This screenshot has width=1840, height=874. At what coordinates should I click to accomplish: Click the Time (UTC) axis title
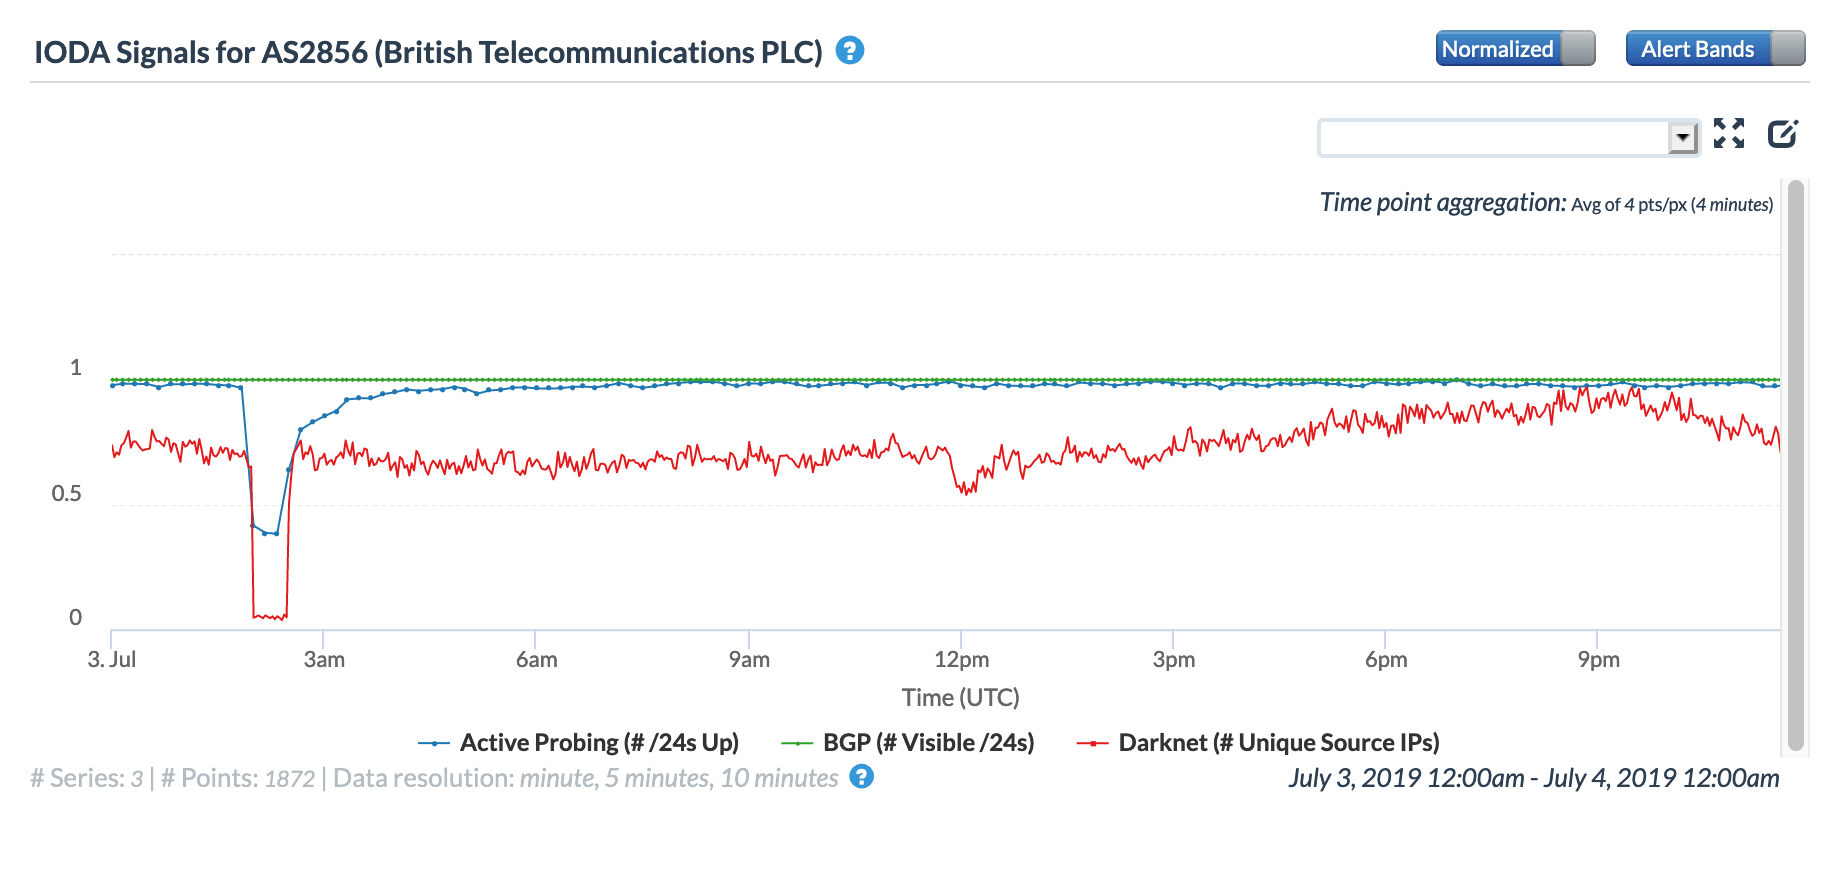point(960,698)
